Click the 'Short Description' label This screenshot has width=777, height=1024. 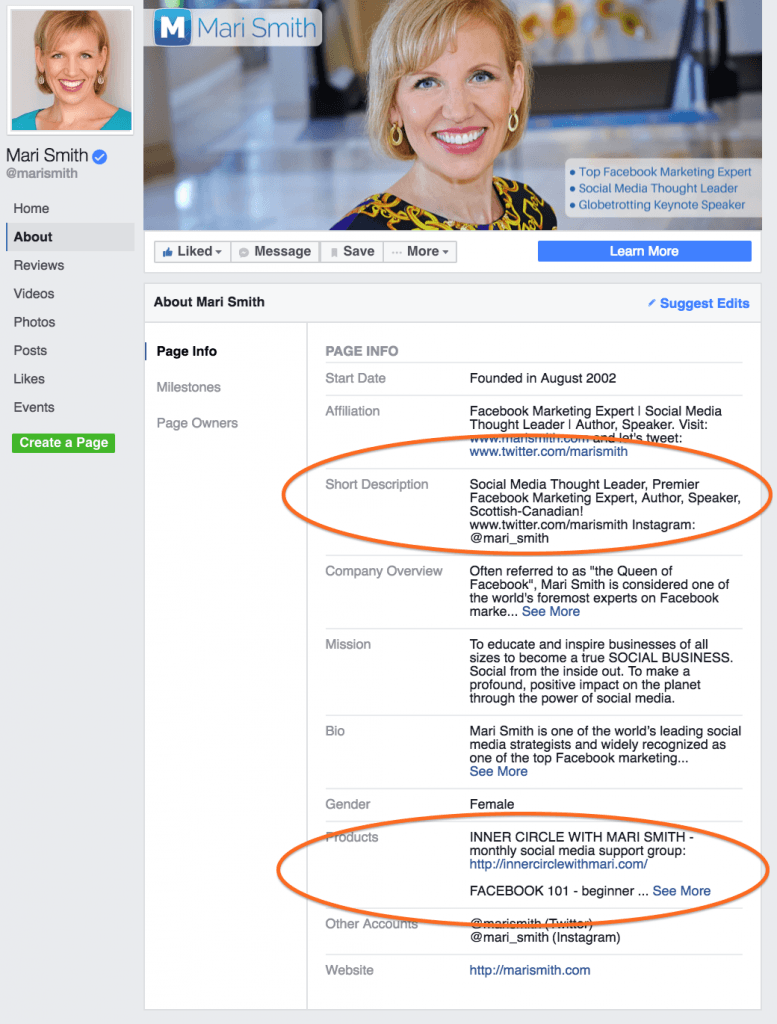pos(377,485)
